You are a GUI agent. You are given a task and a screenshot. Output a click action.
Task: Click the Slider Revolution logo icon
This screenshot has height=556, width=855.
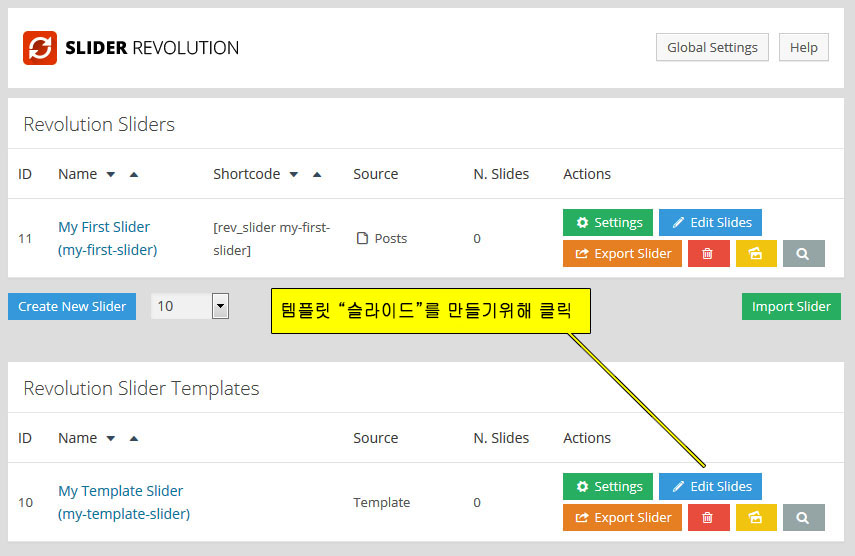pyautogui.click(x=40, y=47)
